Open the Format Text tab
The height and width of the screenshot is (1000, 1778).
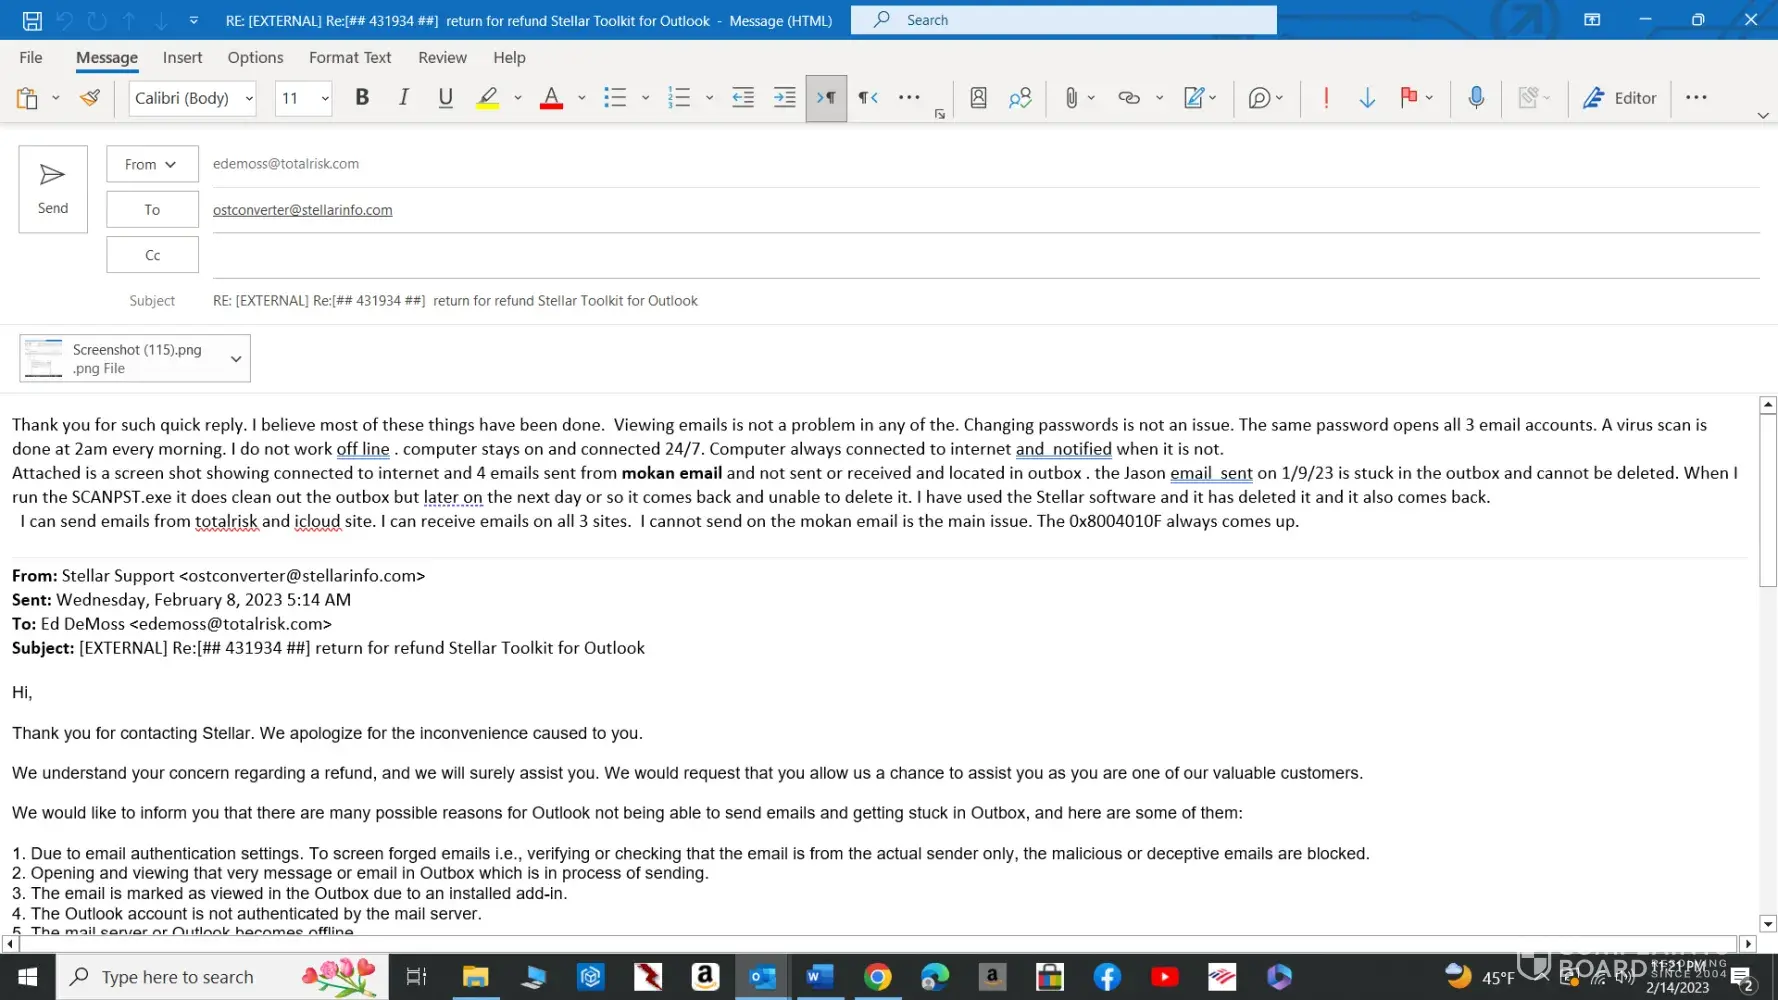(x=349, y=58)
